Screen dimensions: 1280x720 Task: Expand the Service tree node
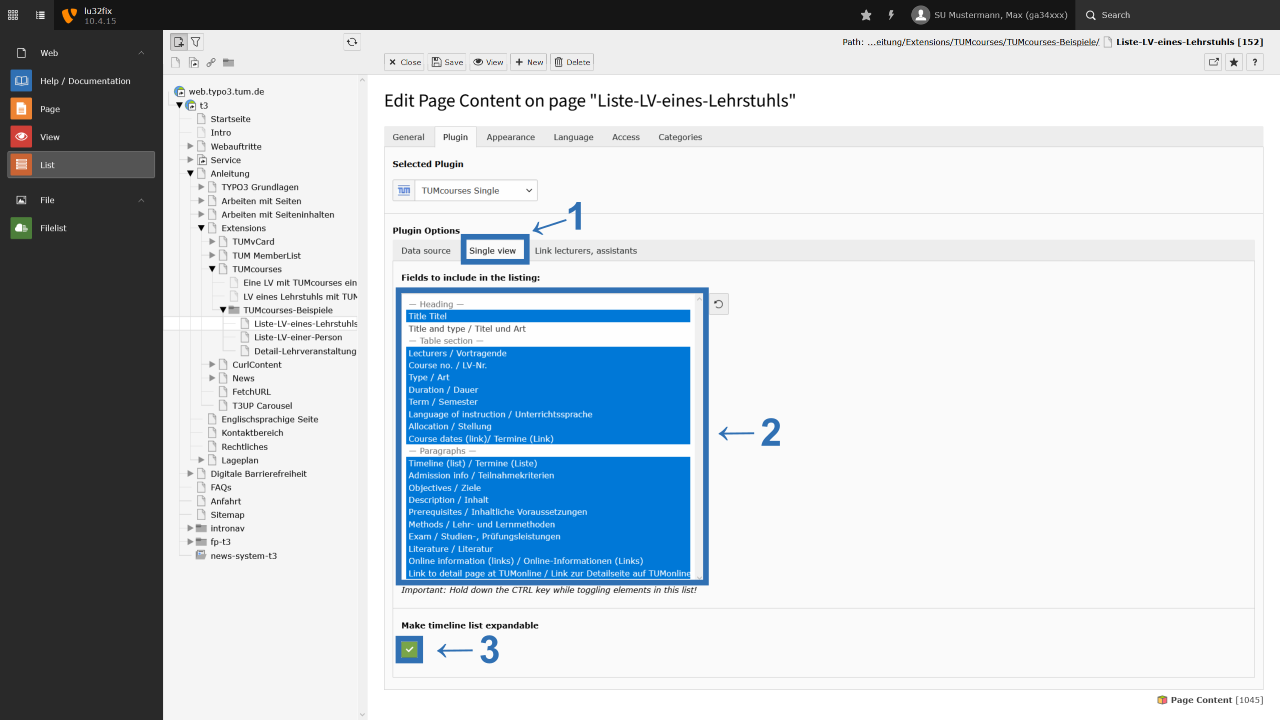coord(190,160)
